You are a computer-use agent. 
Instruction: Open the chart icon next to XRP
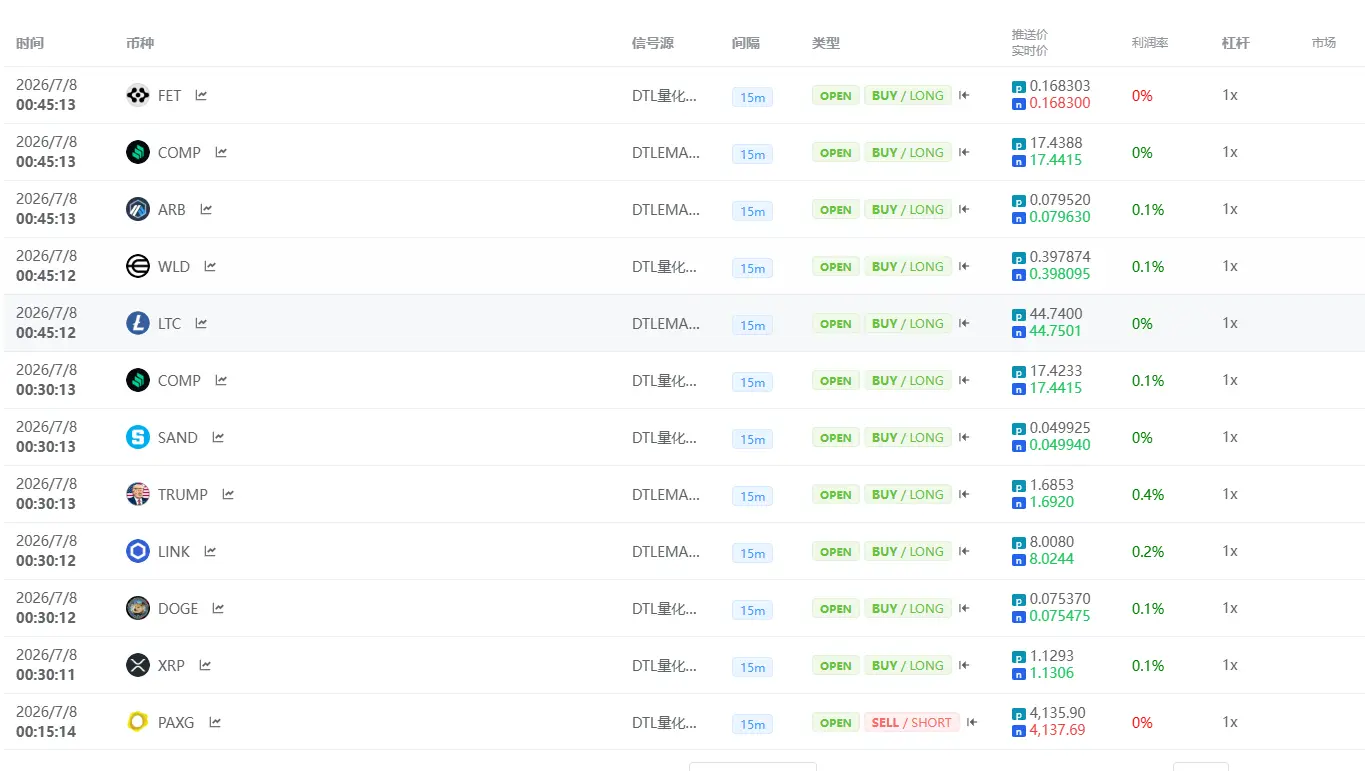(205, 665)
